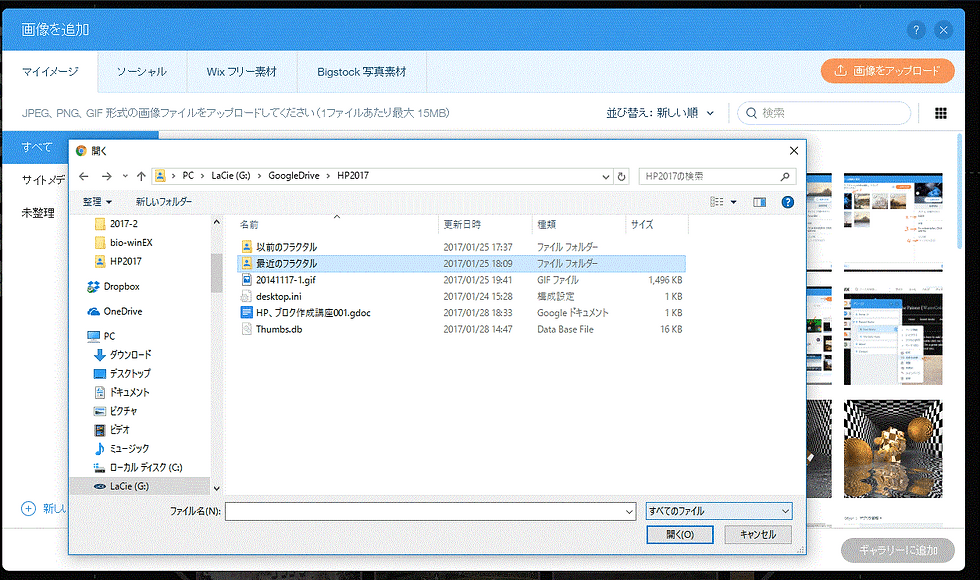Open the ピクチャ folder
This screenshot has width=980, height=580.
[x=115, y=411]
